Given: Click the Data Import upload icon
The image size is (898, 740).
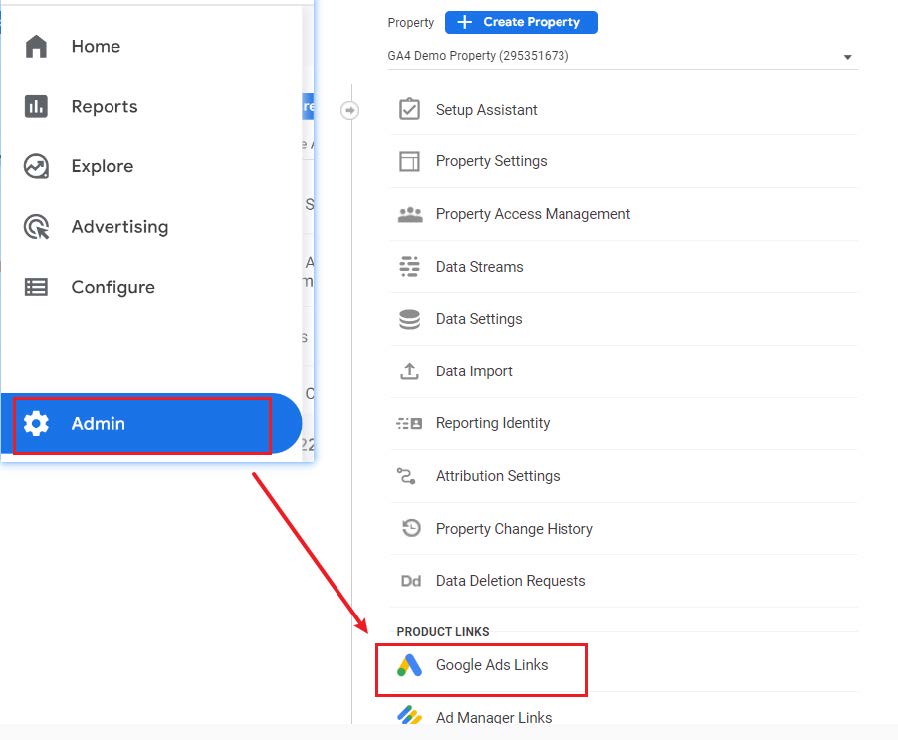Looking at the screenshot, I should [x=409, y=371].
